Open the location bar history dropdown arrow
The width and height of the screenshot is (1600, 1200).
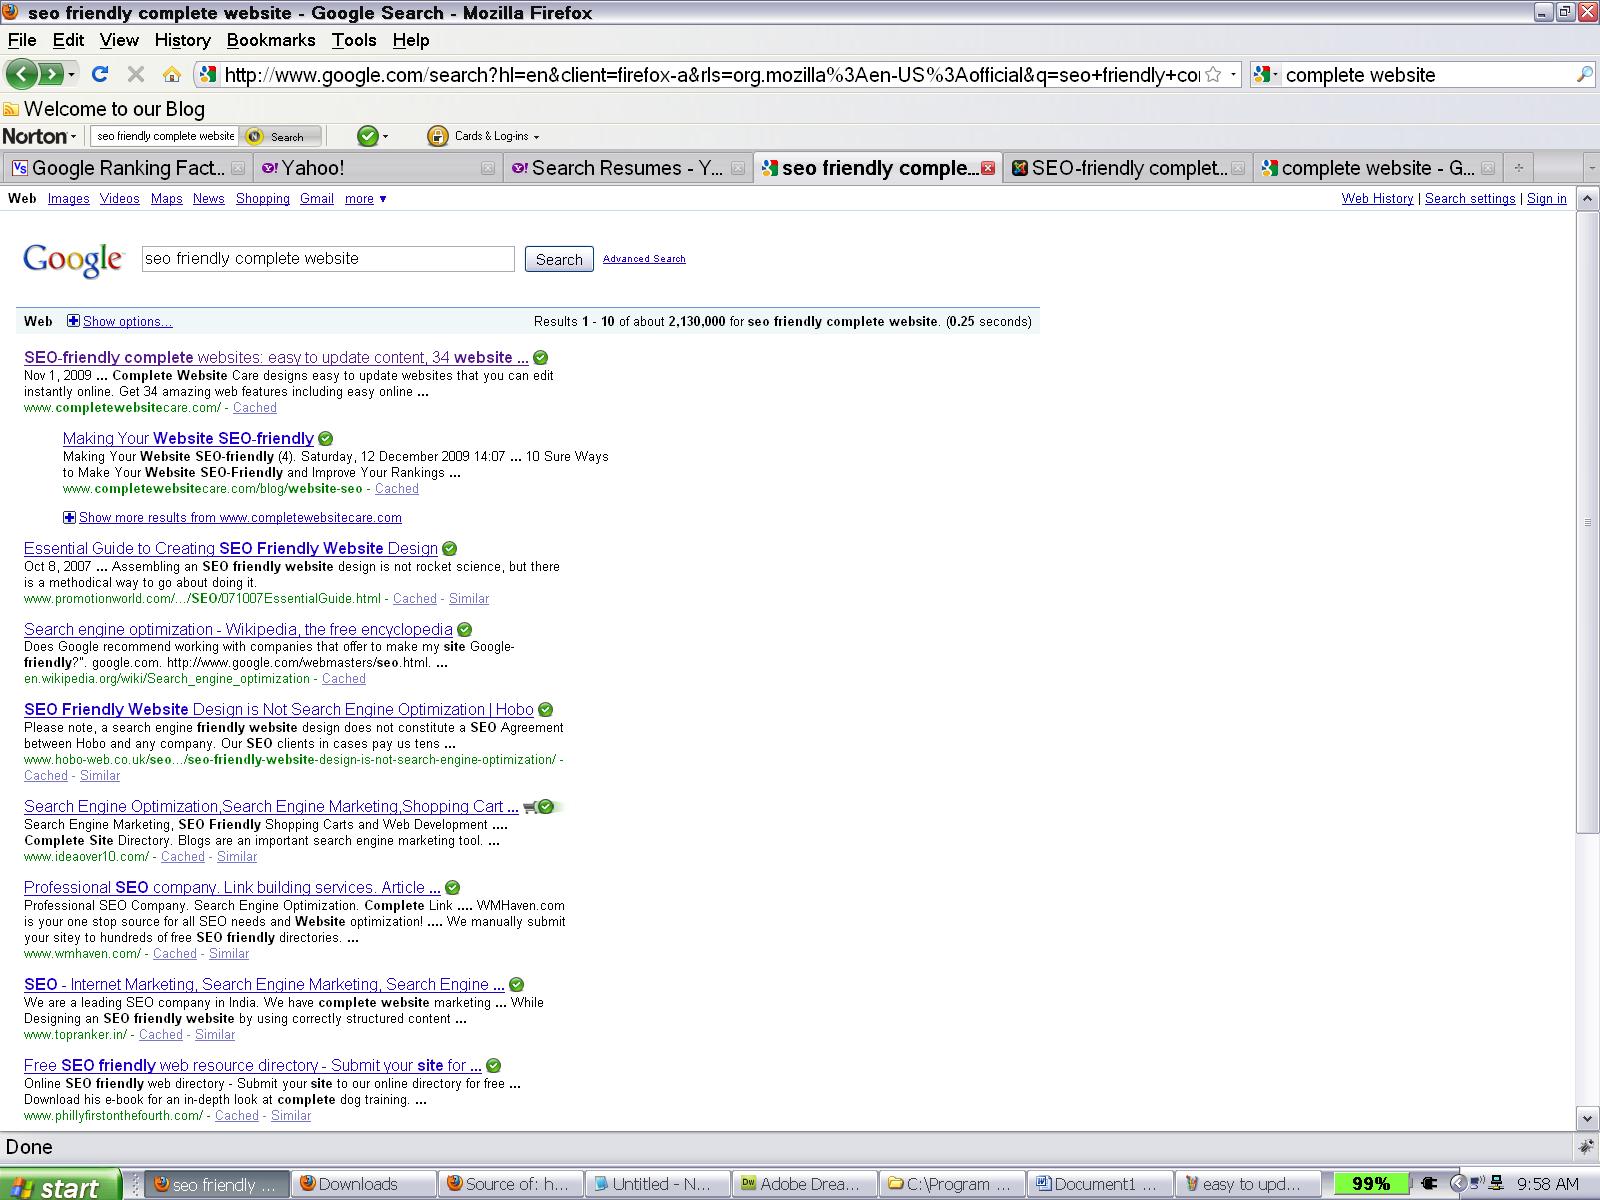1233,75
